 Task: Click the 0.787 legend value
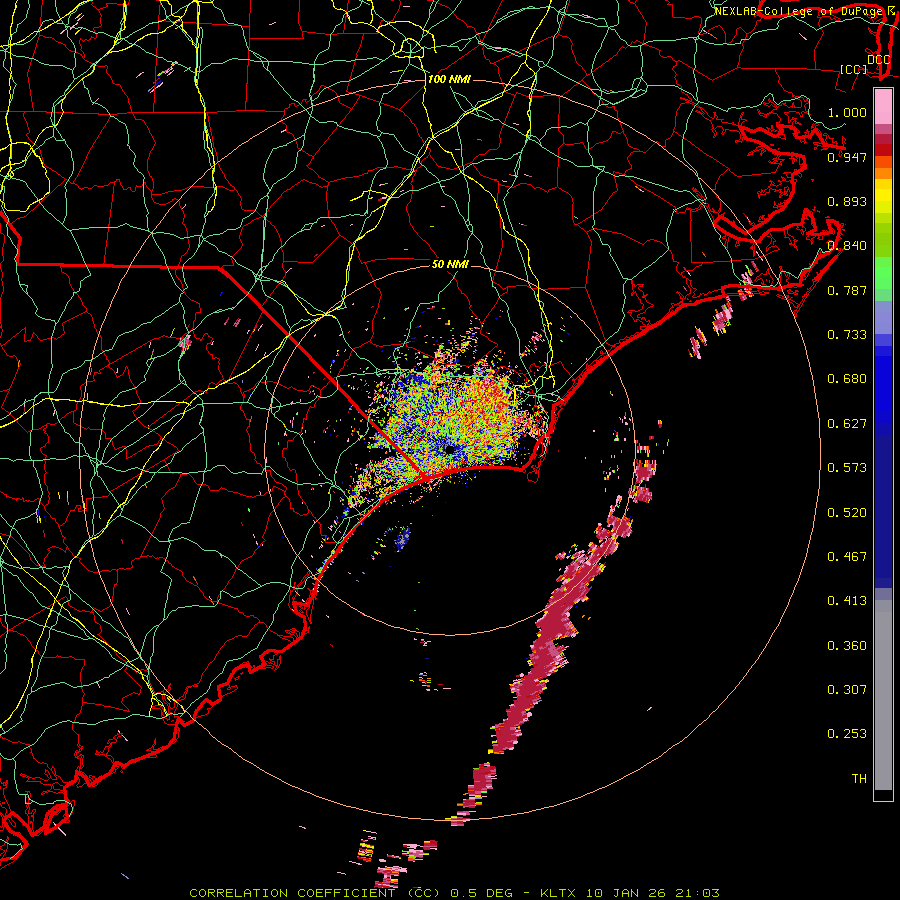coord(847,290)
